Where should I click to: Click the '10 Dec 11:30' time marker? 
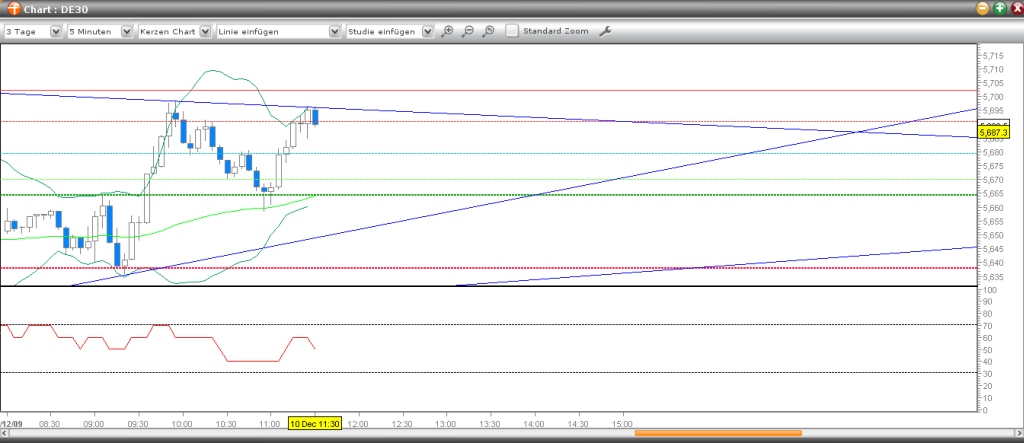316,423
